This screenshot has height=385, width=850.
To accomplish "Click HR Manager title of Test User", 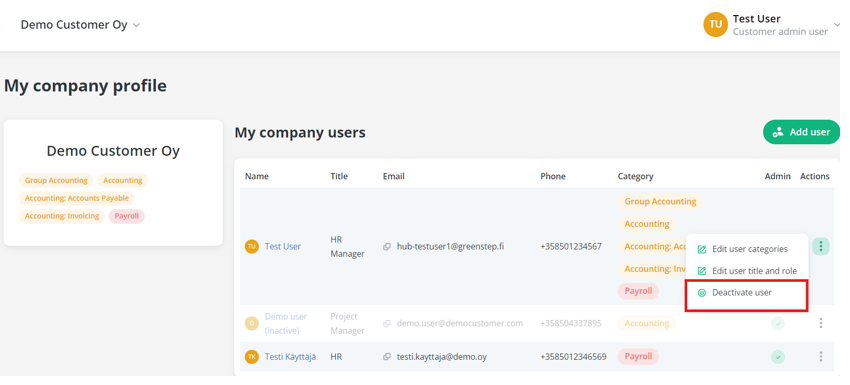I will click(347, 247).
